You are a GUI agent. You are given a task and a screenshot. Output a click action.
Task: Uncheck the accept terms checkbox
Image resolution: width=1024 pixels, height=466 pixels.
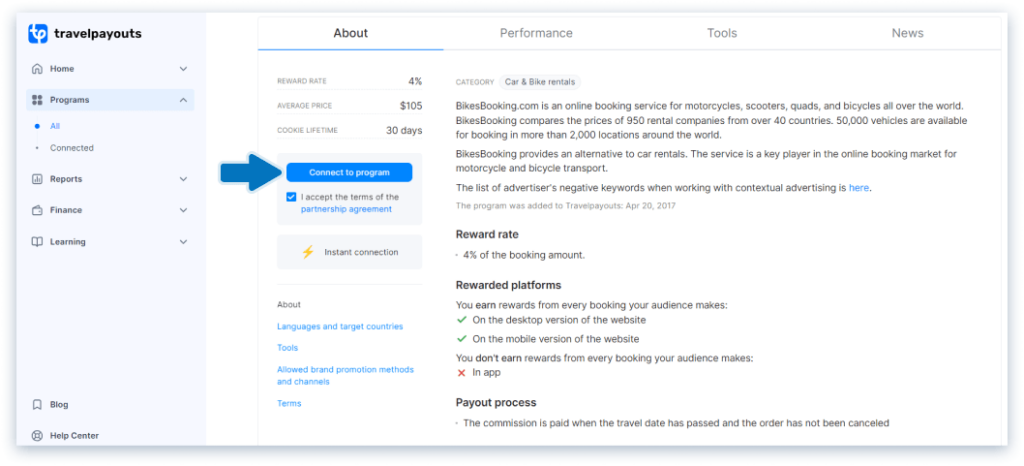coord(291,198)
